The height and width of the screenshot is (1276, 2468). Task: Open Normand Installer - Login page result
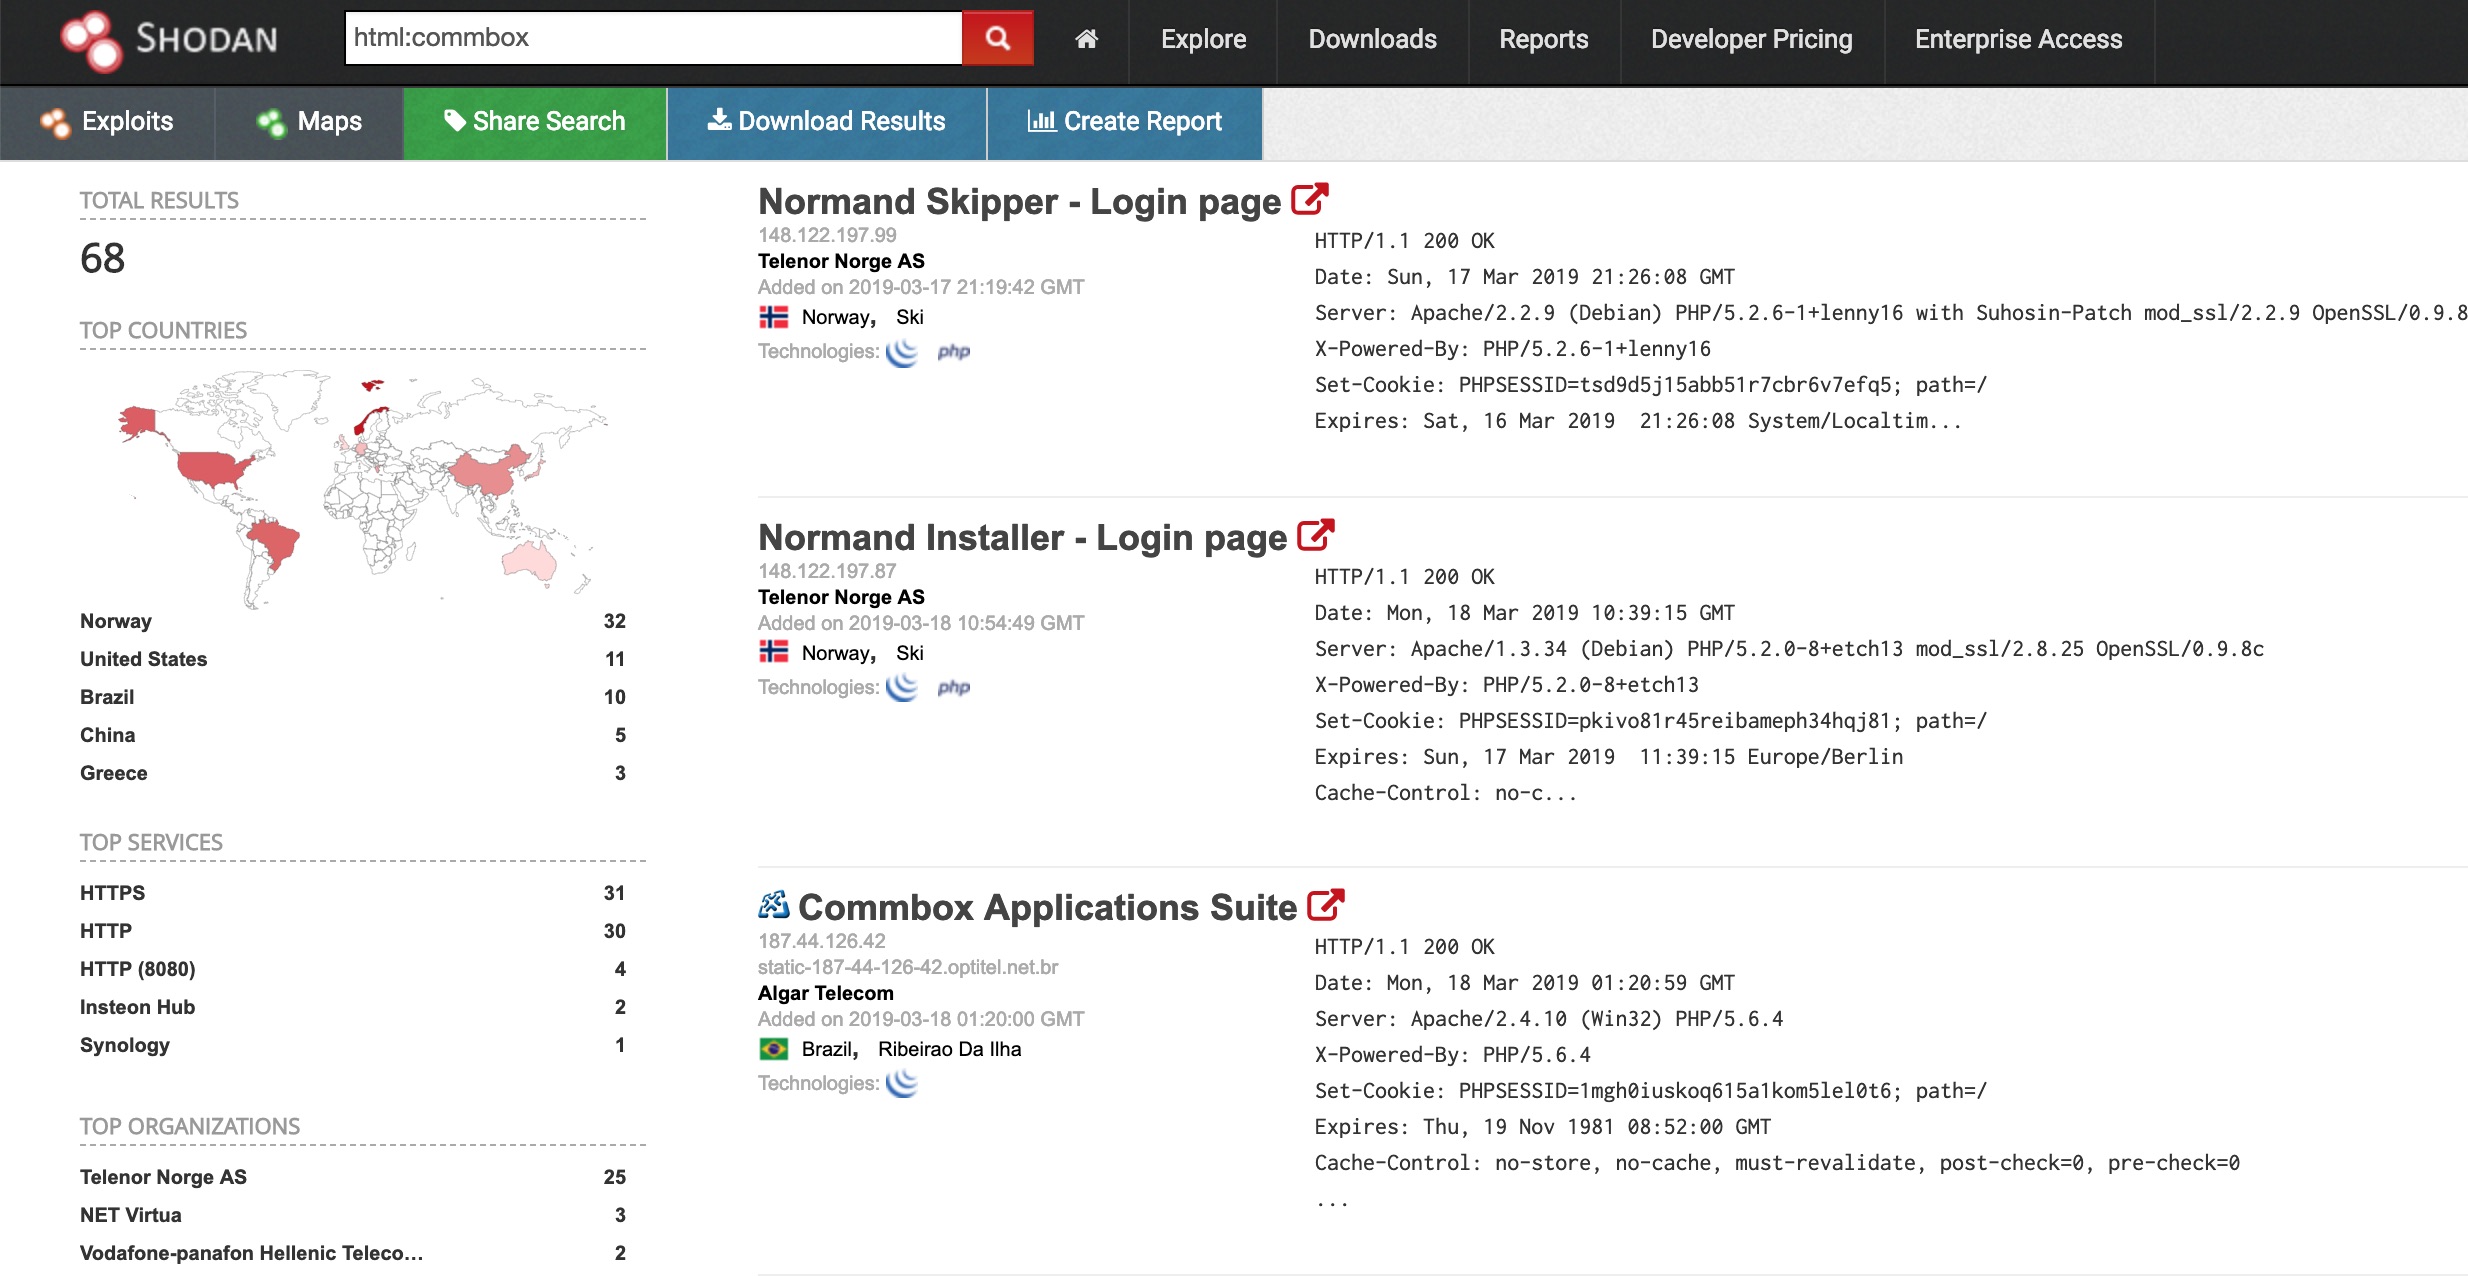(x=1022, y=538)
